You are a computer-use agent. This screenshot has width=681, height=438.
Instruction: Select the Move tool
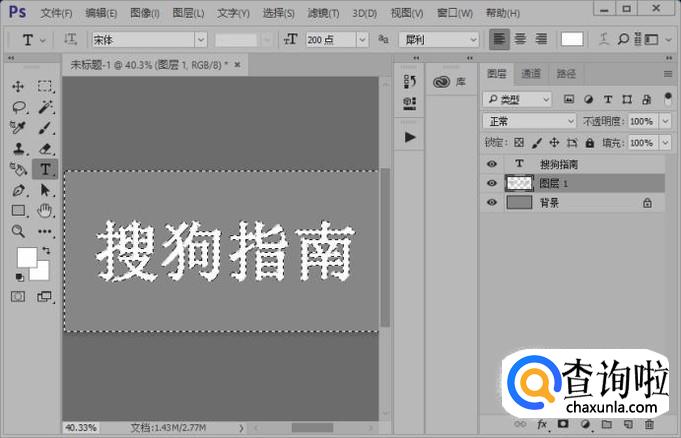coord(18,86)
